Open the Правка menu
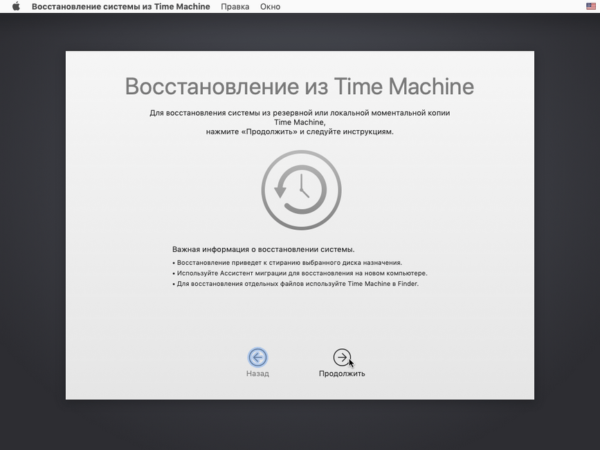Screen dimensions: 600x450 click(x=235, y=7)
